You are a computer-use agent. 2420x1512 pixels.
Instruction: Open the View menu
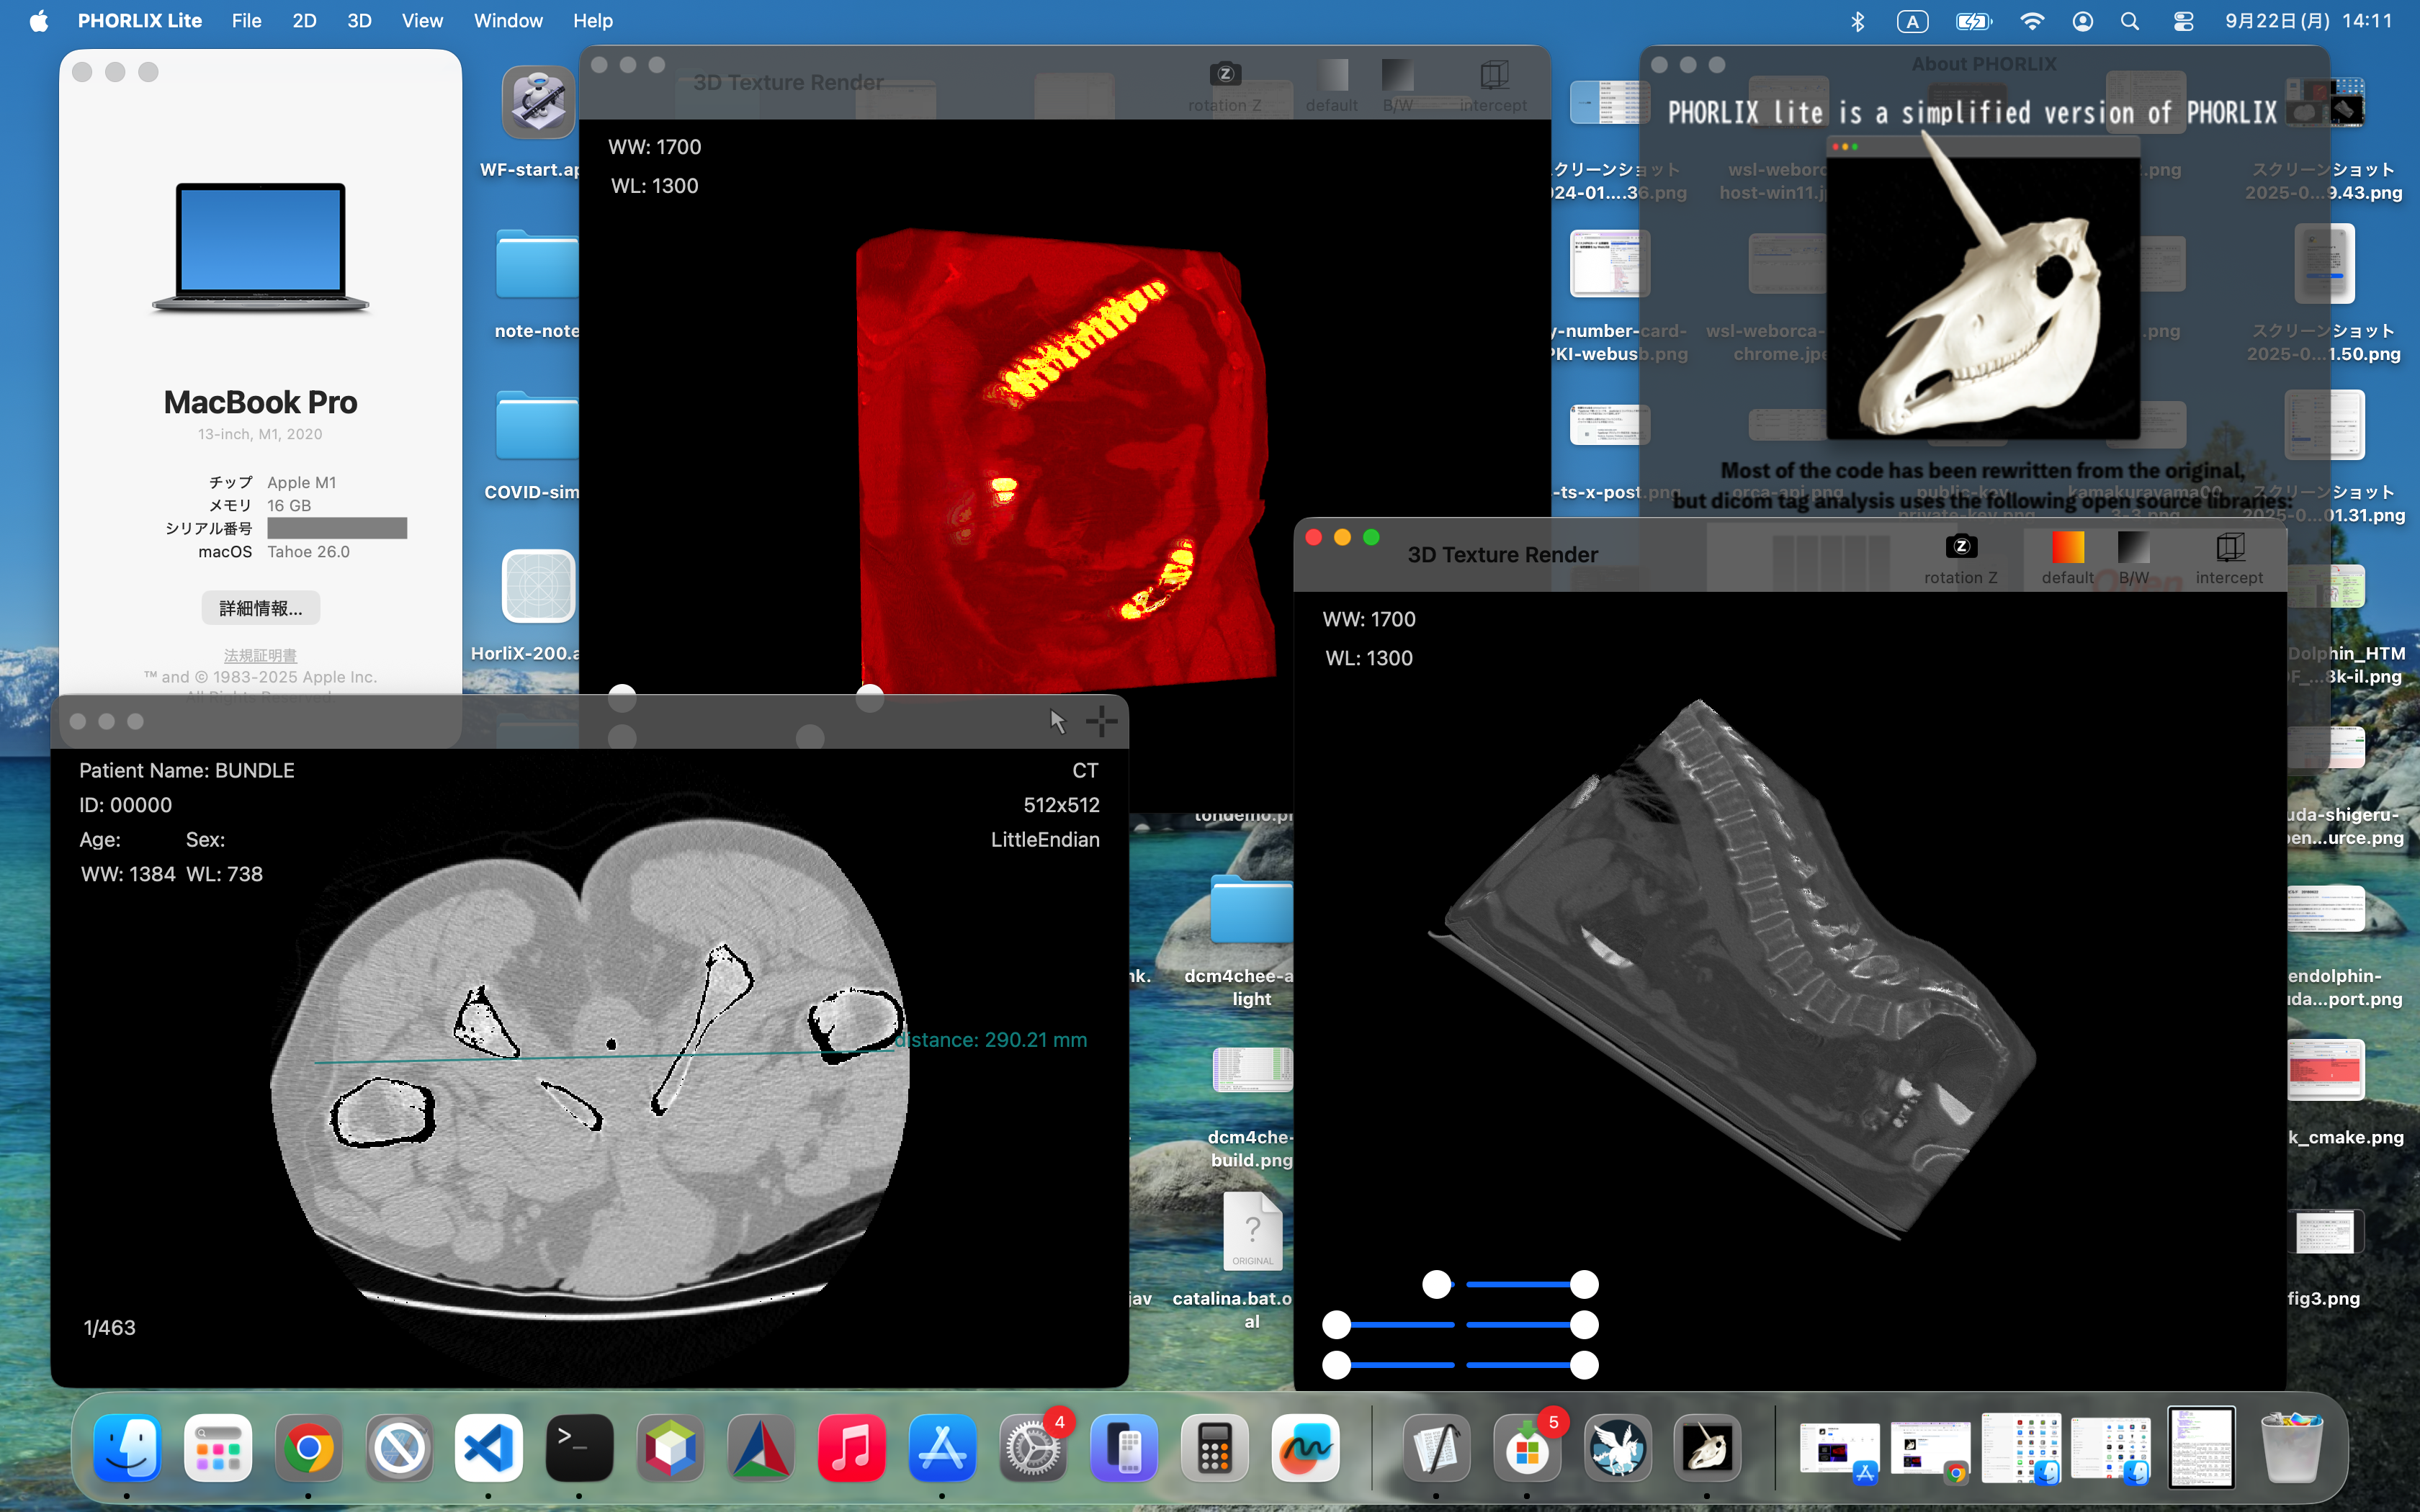click(422, 21)
